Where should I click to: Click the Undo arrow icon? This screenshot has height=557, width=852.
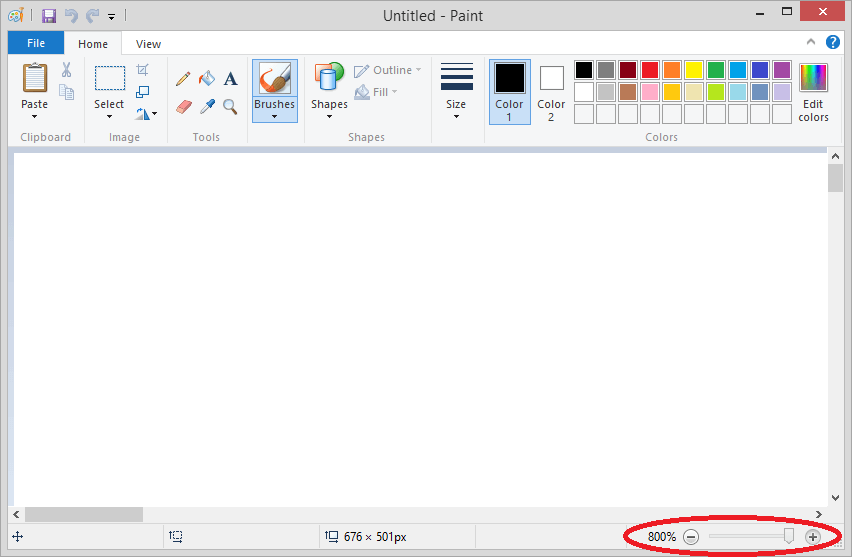coord(71,16)
